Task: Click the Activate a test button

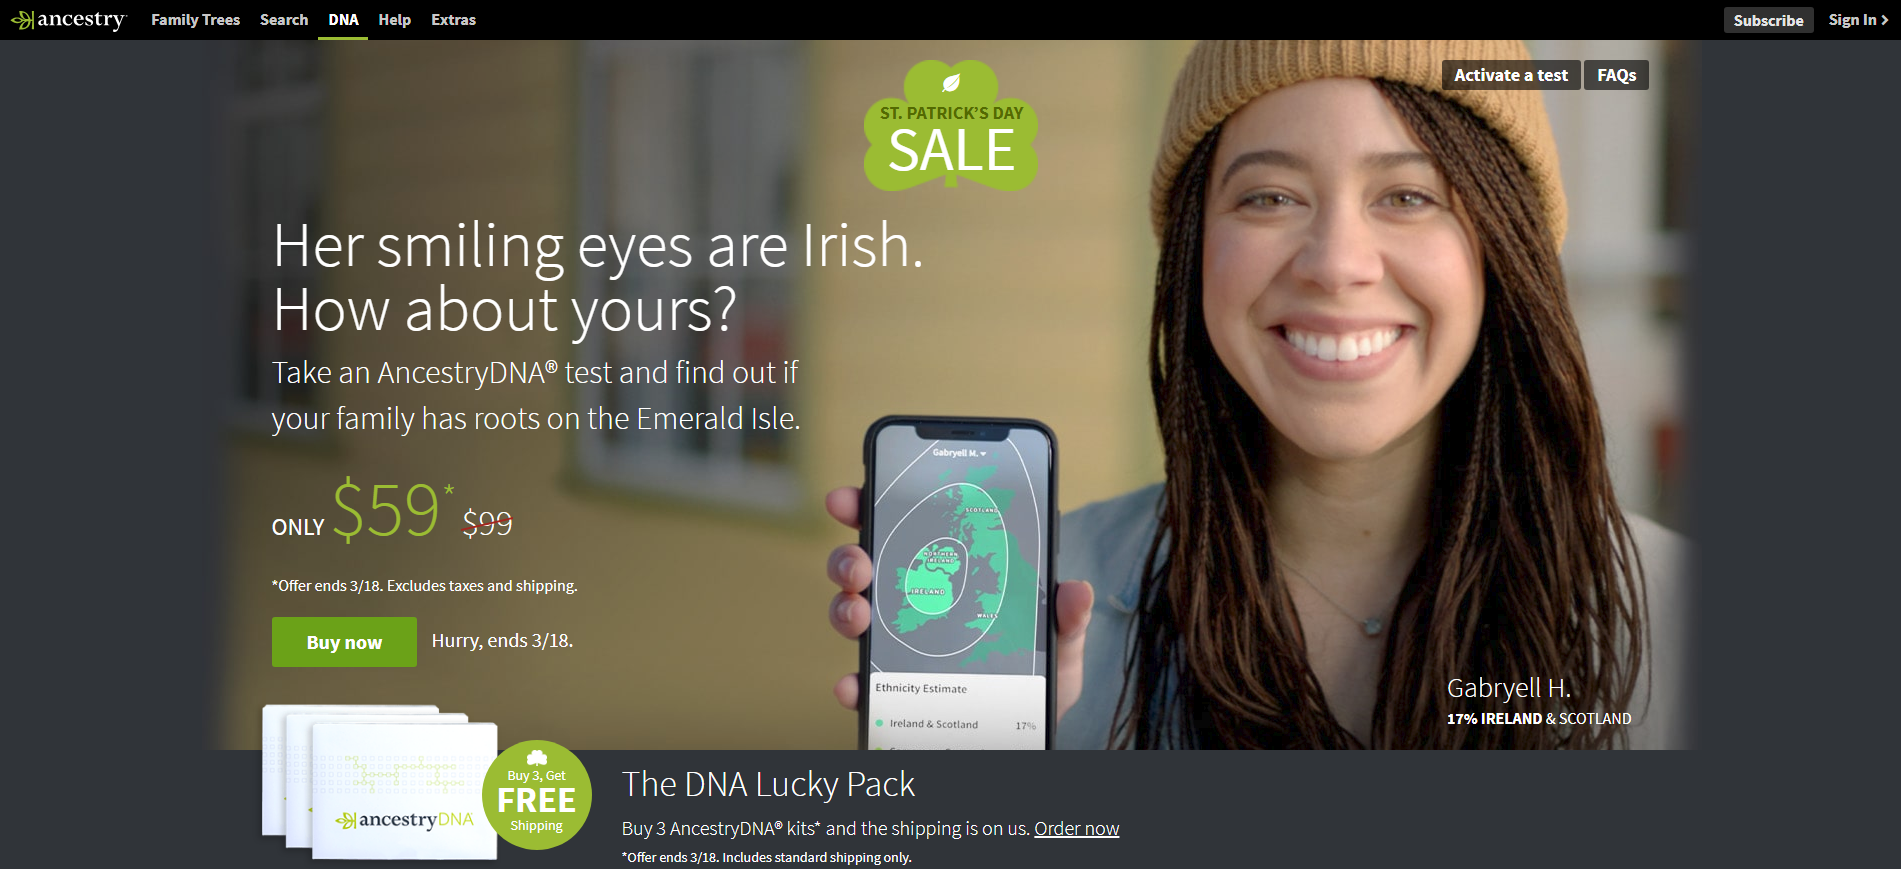Action: (1511, 75)
